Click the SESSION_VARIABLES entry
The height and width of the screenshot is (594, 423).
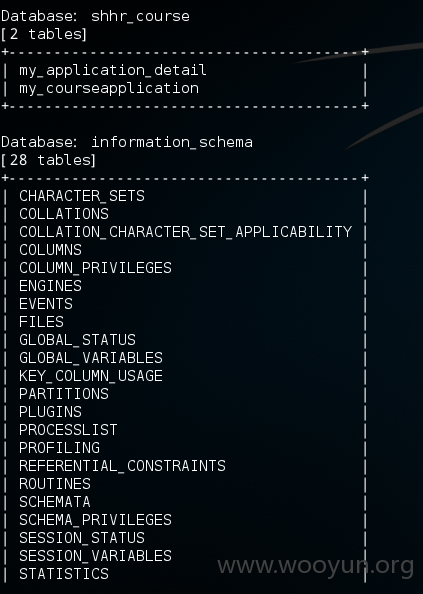tap(95, 556)
